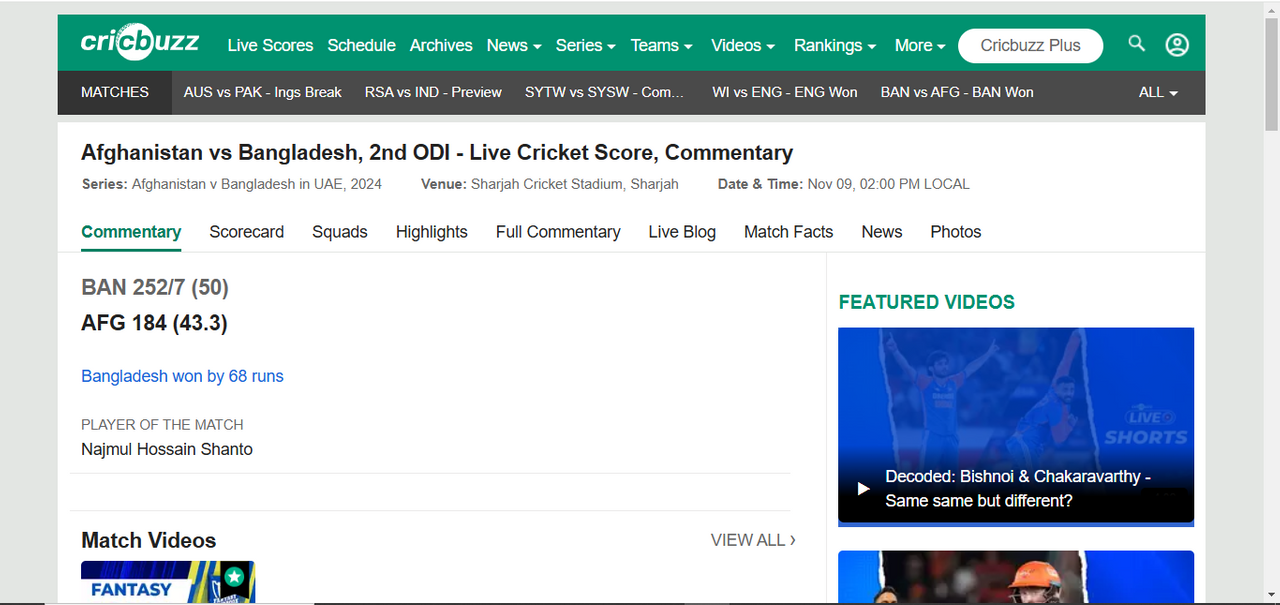Screen dimensions: 1280x605
Task: Expand the Series dropdown menu
Action: pyautogui.click(x=586, y=45)
